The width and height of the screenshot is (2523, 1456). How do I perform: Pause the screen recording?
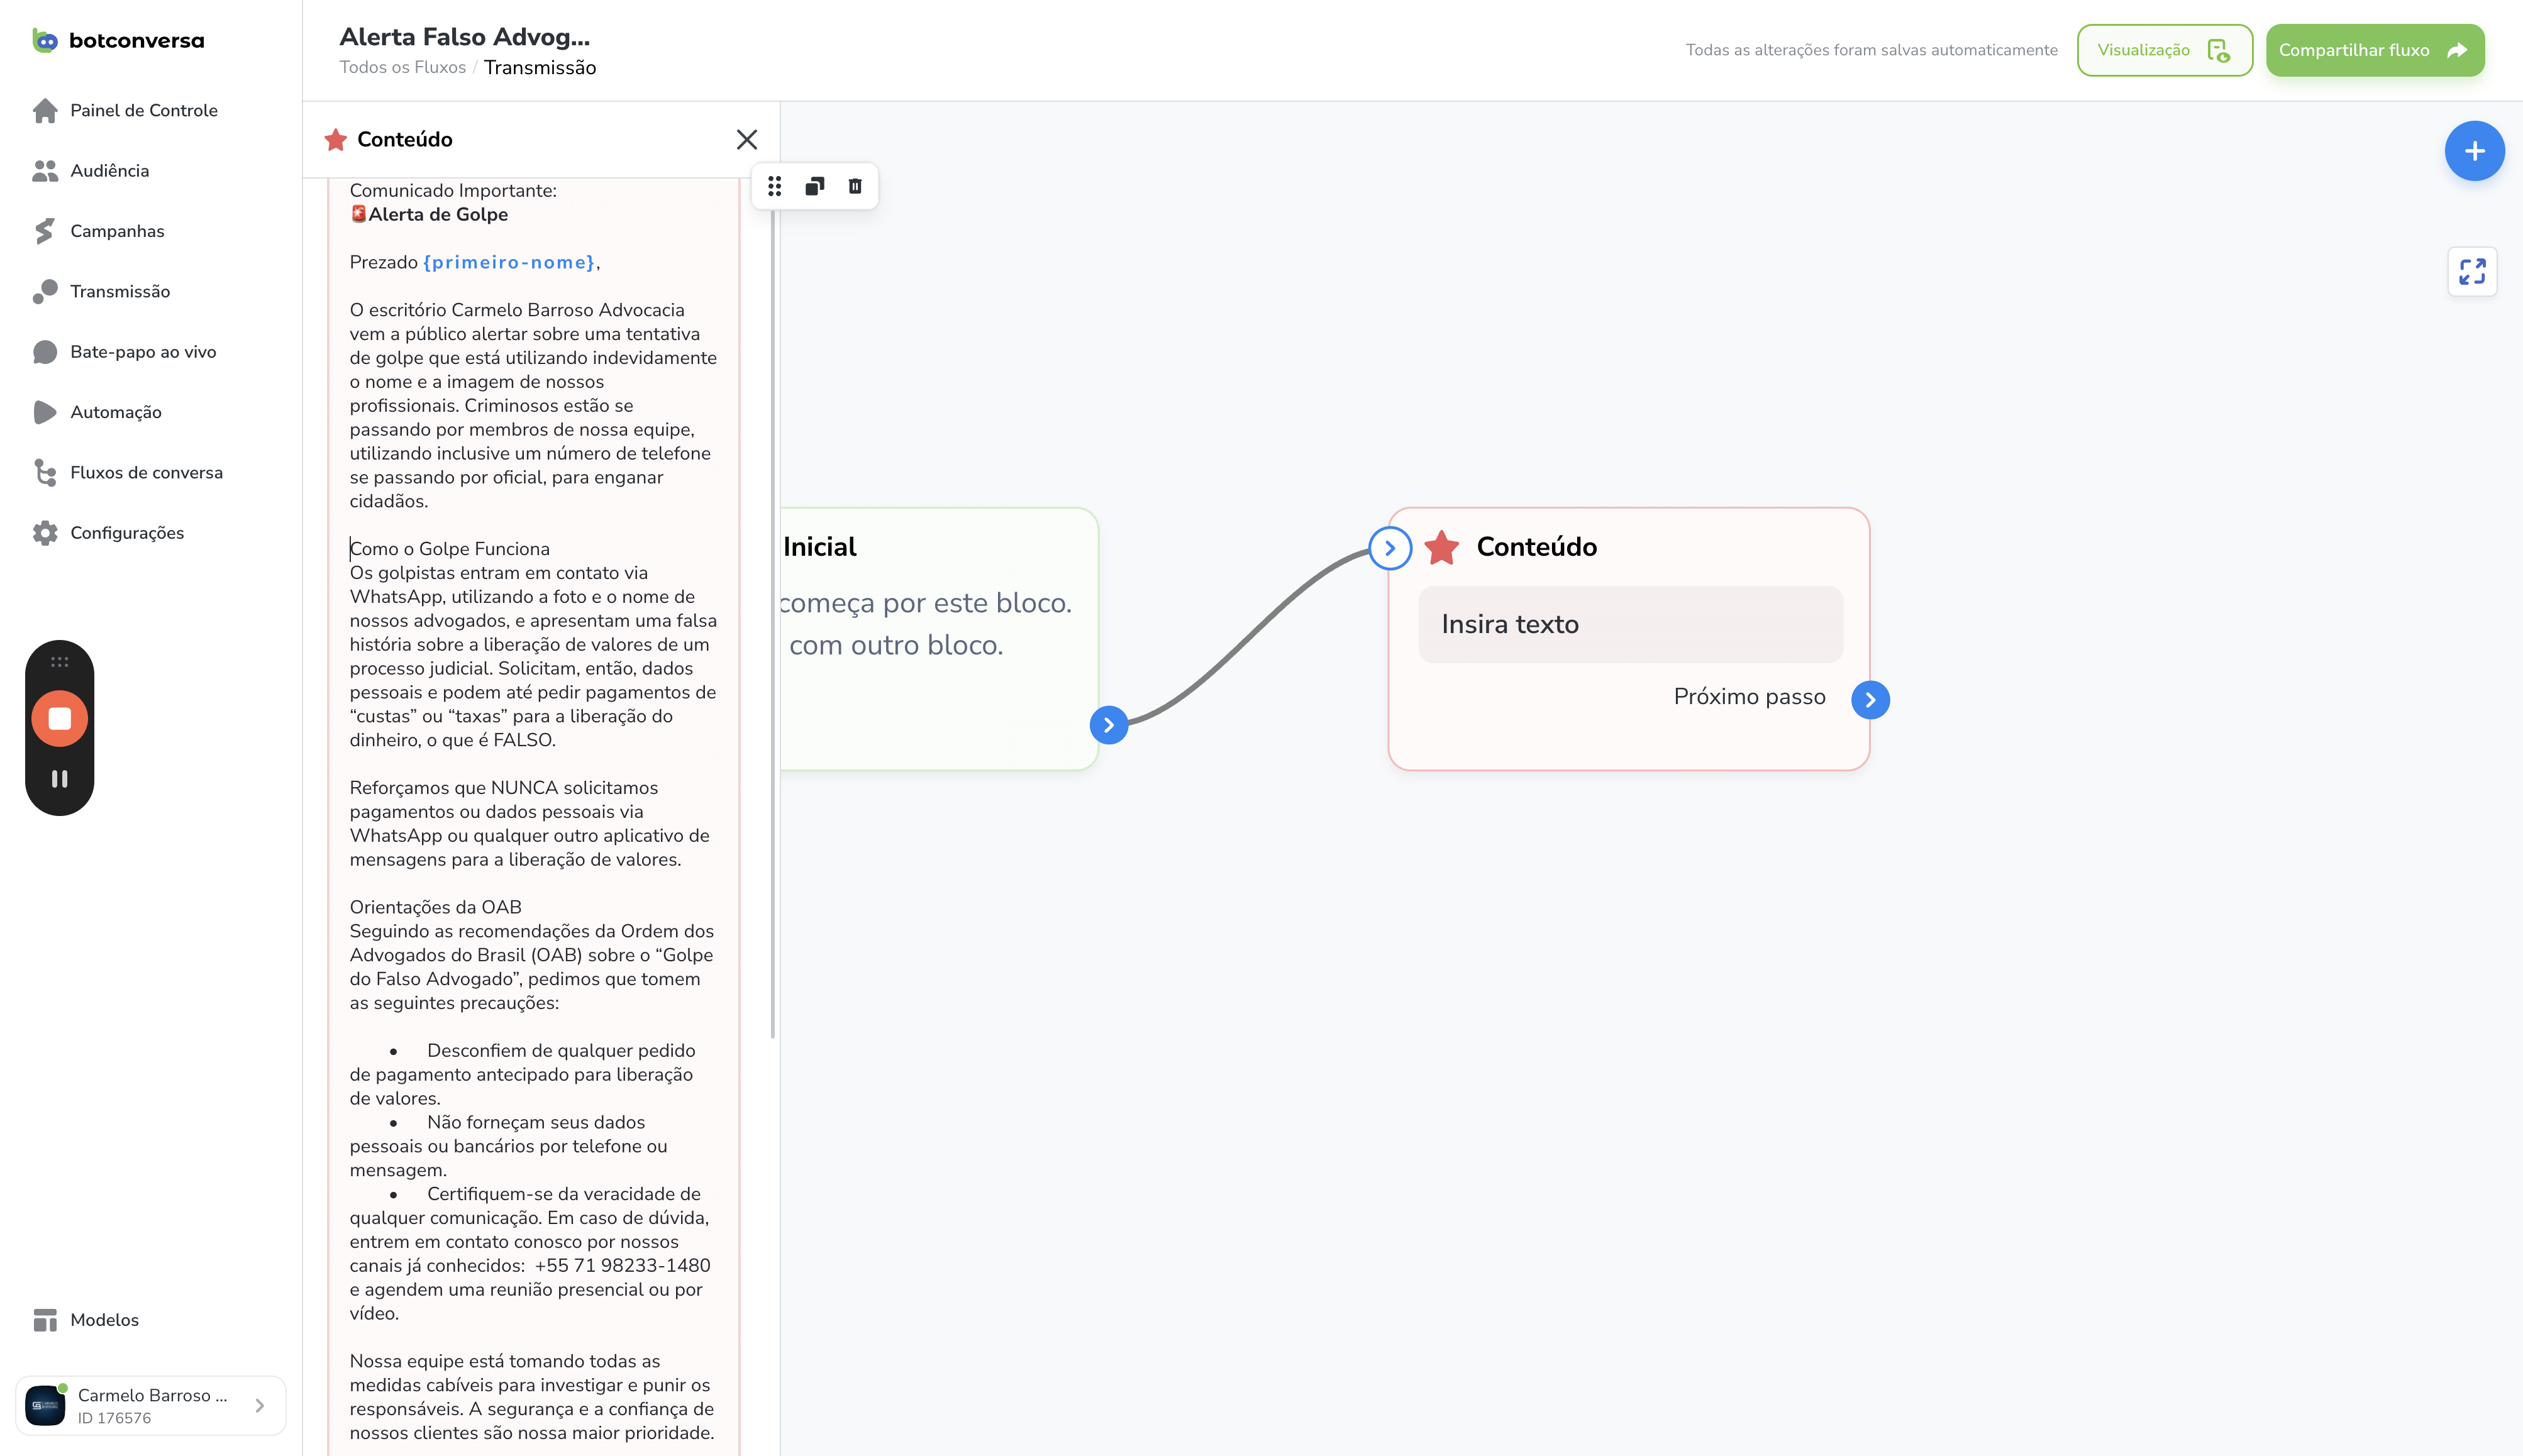coord(60,778)
